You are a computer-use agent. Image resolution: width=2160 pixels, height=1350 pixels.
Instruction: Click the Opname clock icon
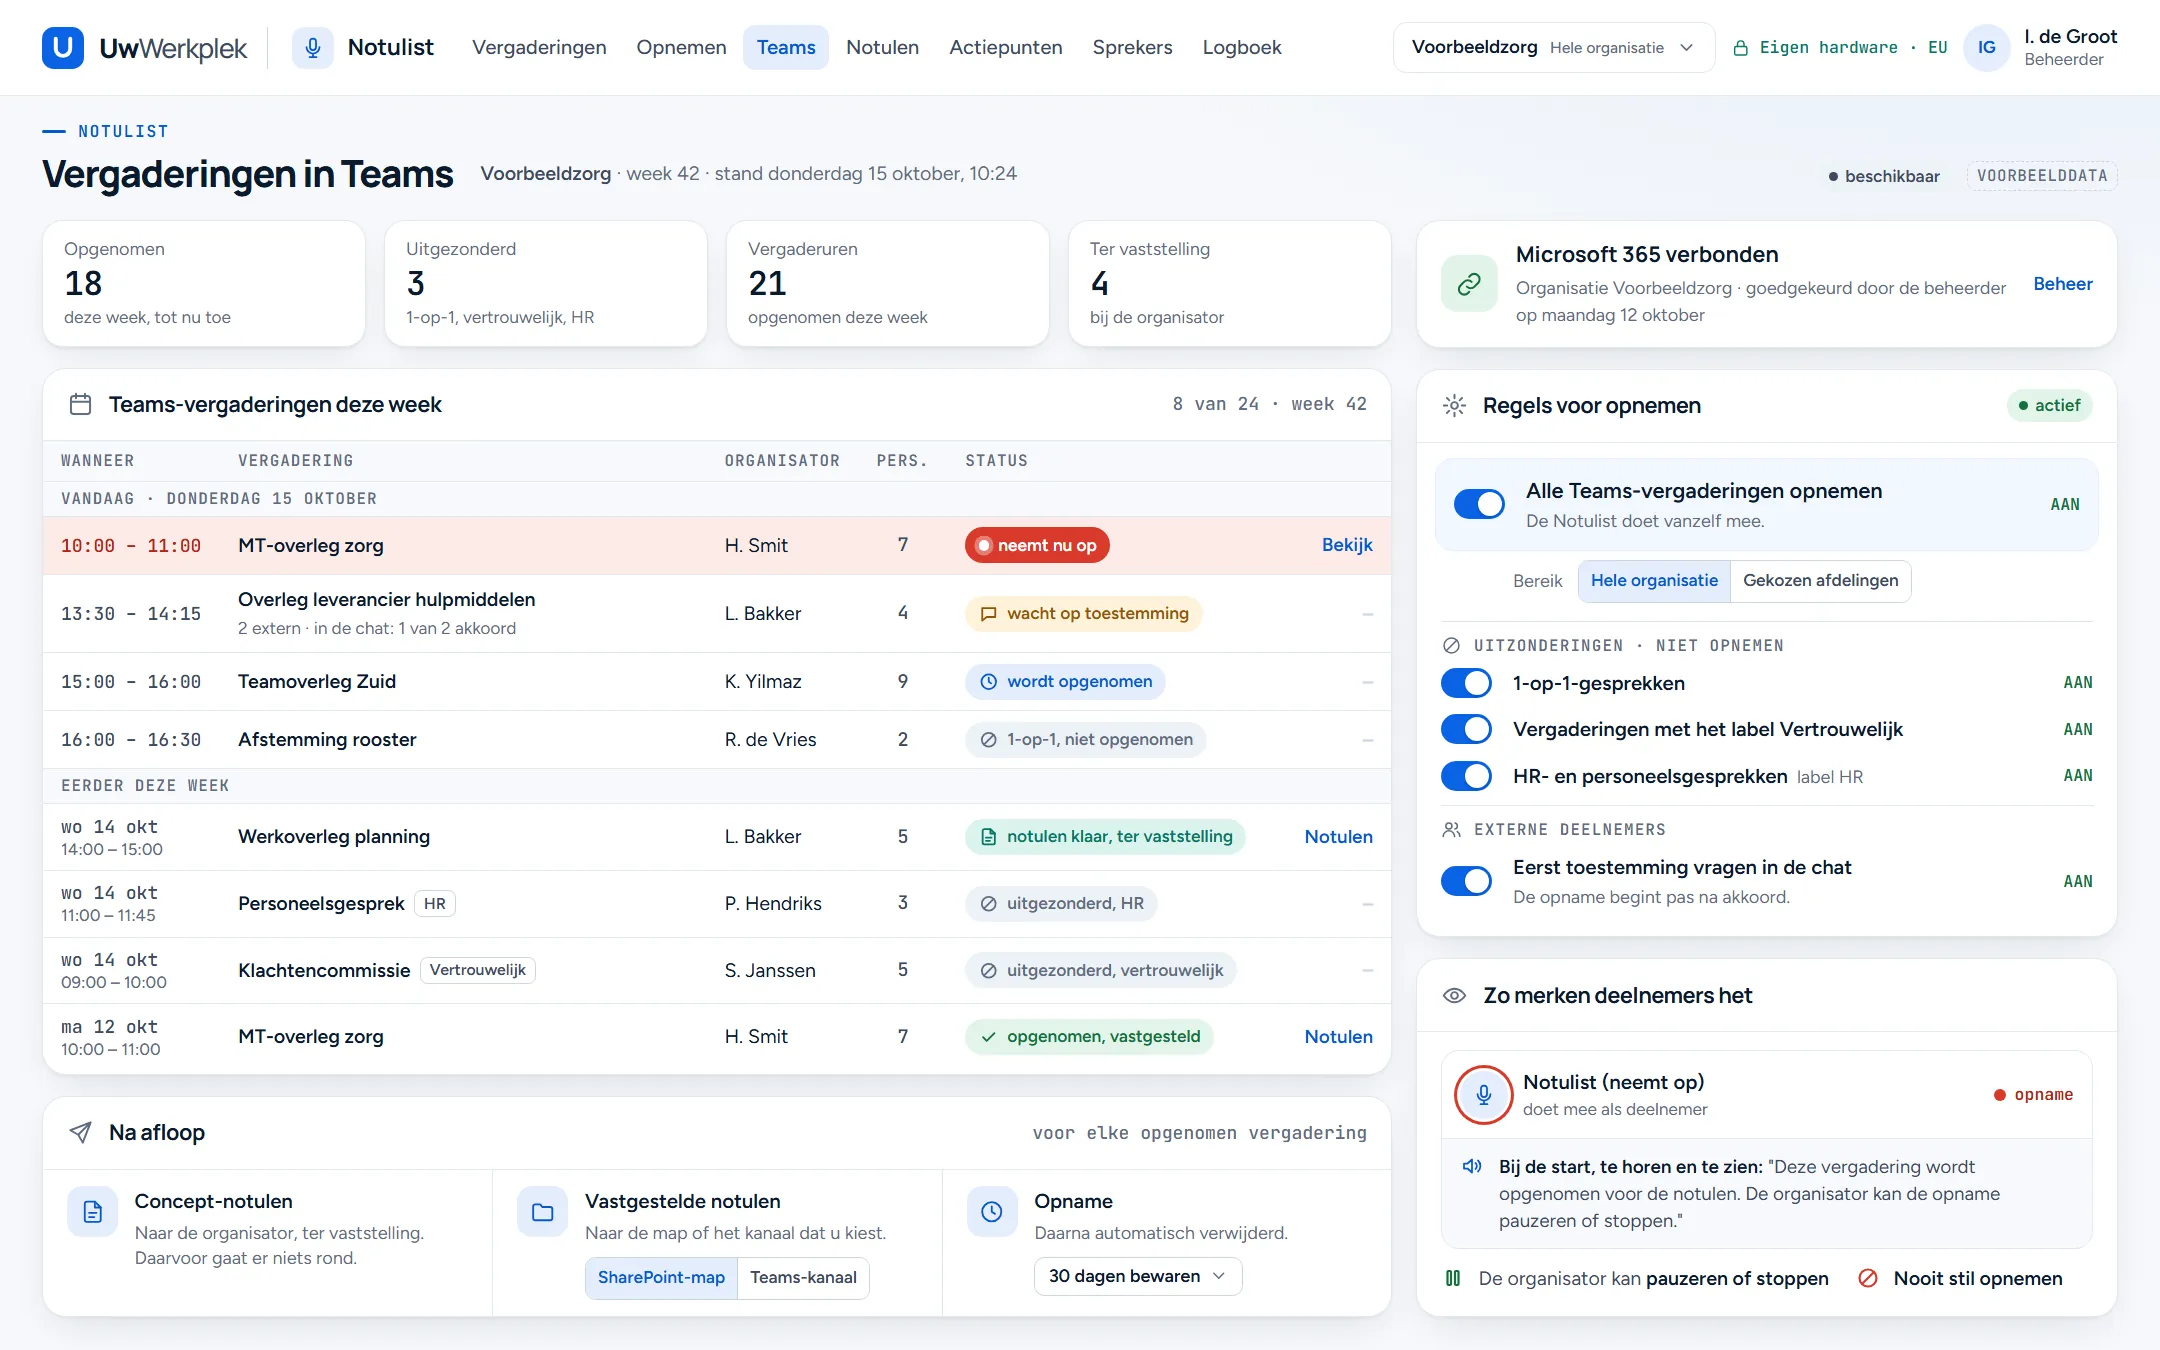click(x=992, y=1212)
